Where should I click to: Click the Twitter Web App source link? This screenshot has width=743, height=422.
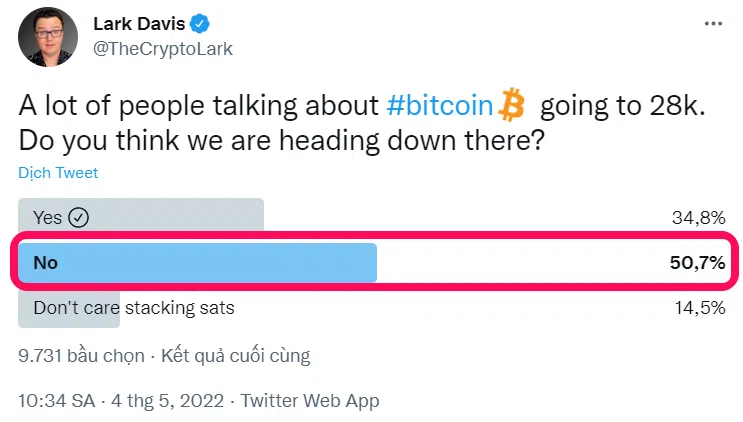pos(310,401)
